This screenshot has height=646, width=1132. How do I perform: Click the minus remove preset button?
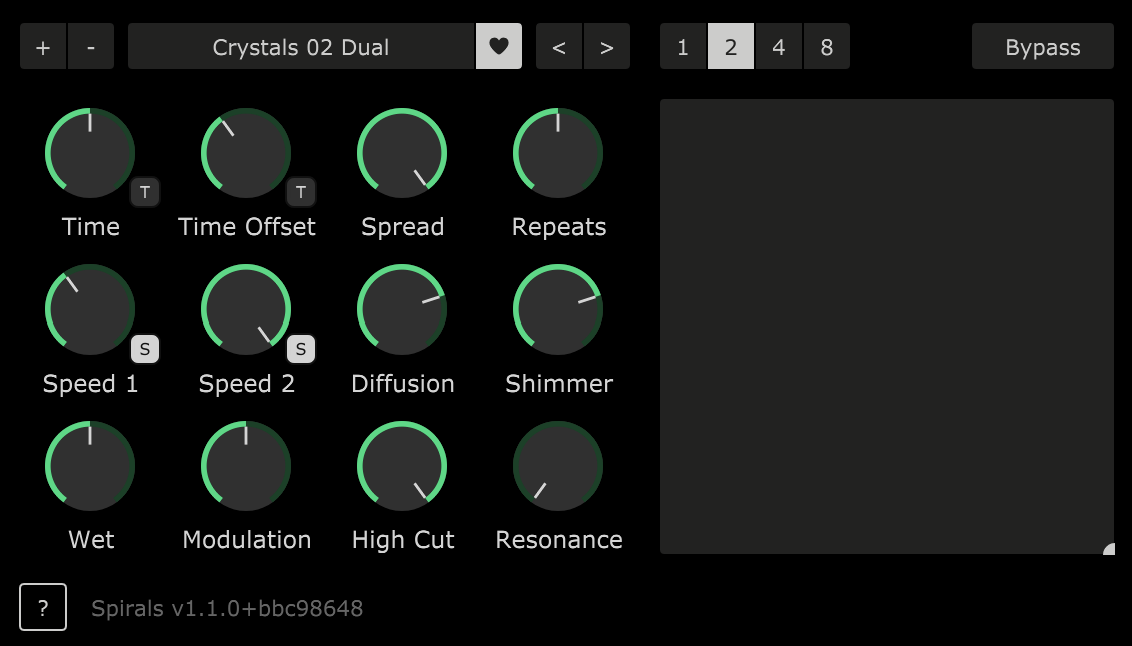[x=91, y=47]
